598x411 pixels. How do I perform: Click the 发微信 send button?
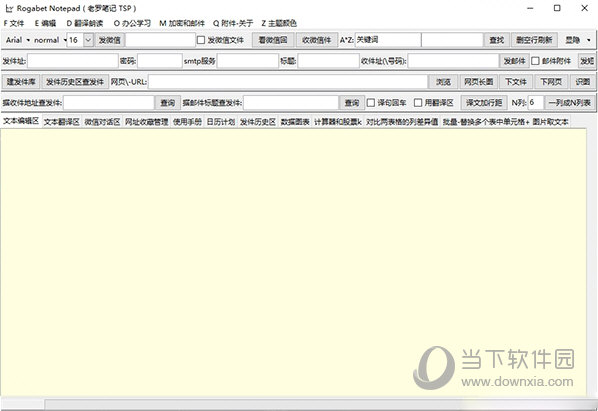[109, 40]
